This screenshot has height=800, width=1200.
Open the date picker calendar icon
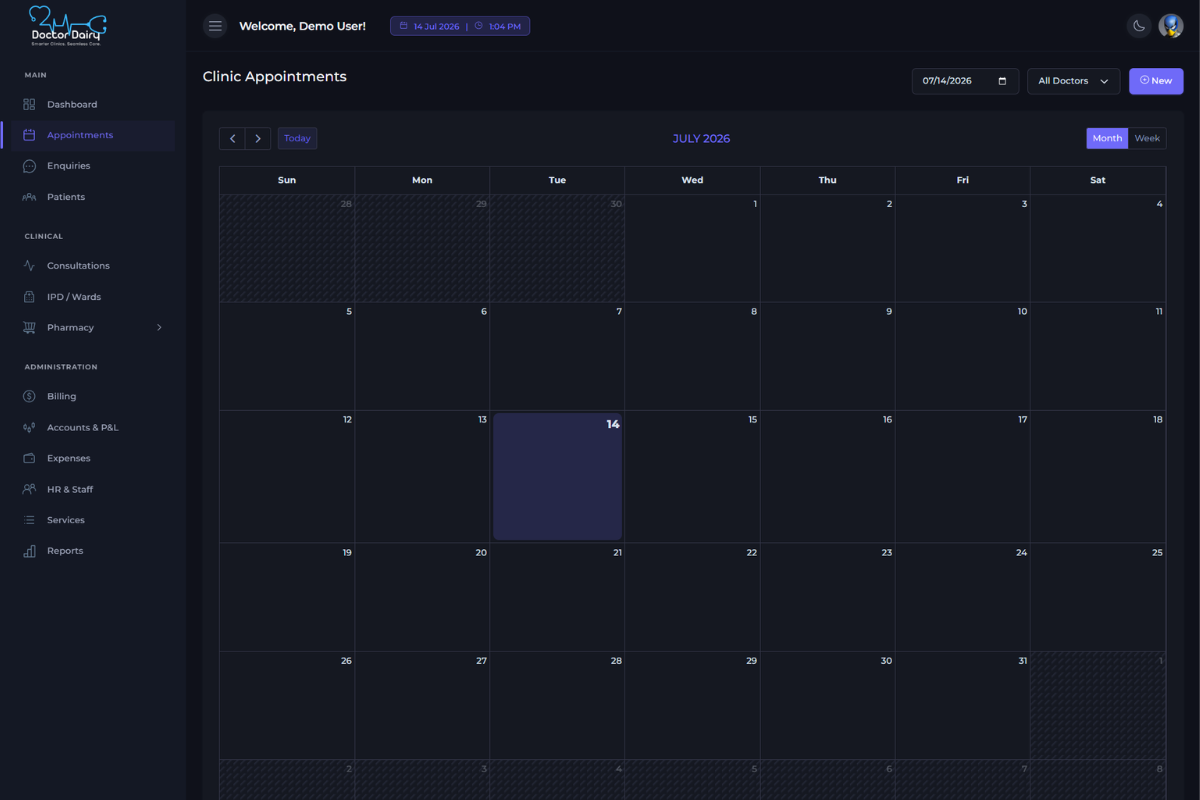click(x=1003, y=81)
